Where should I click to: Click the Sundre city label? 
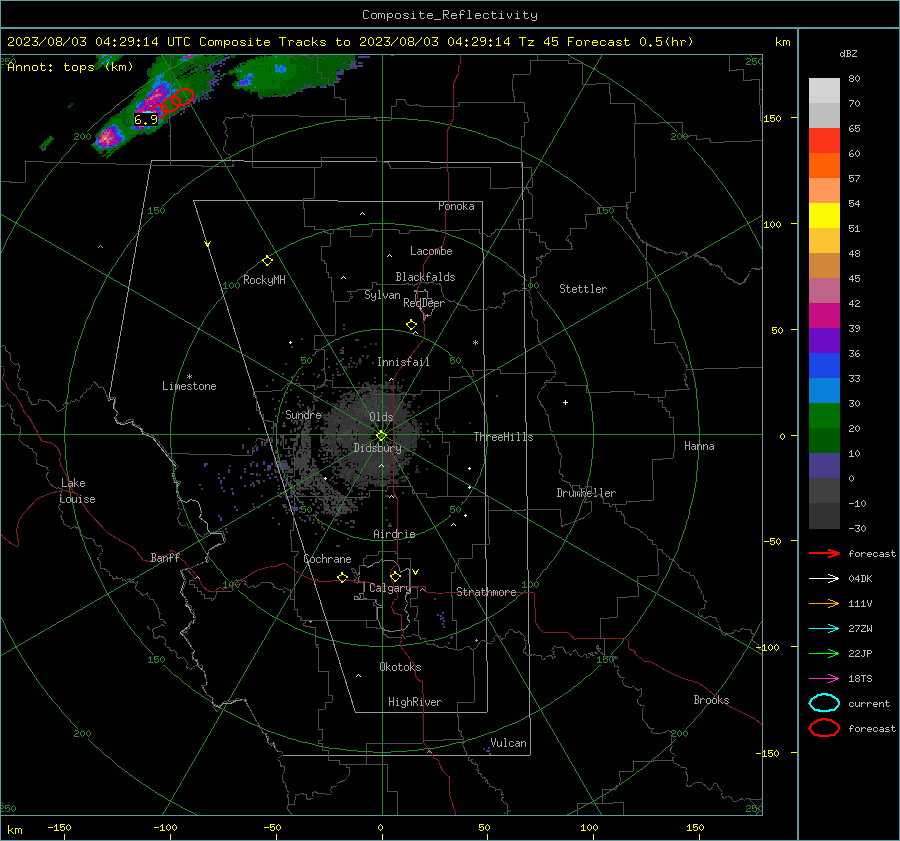click(303, 414)
